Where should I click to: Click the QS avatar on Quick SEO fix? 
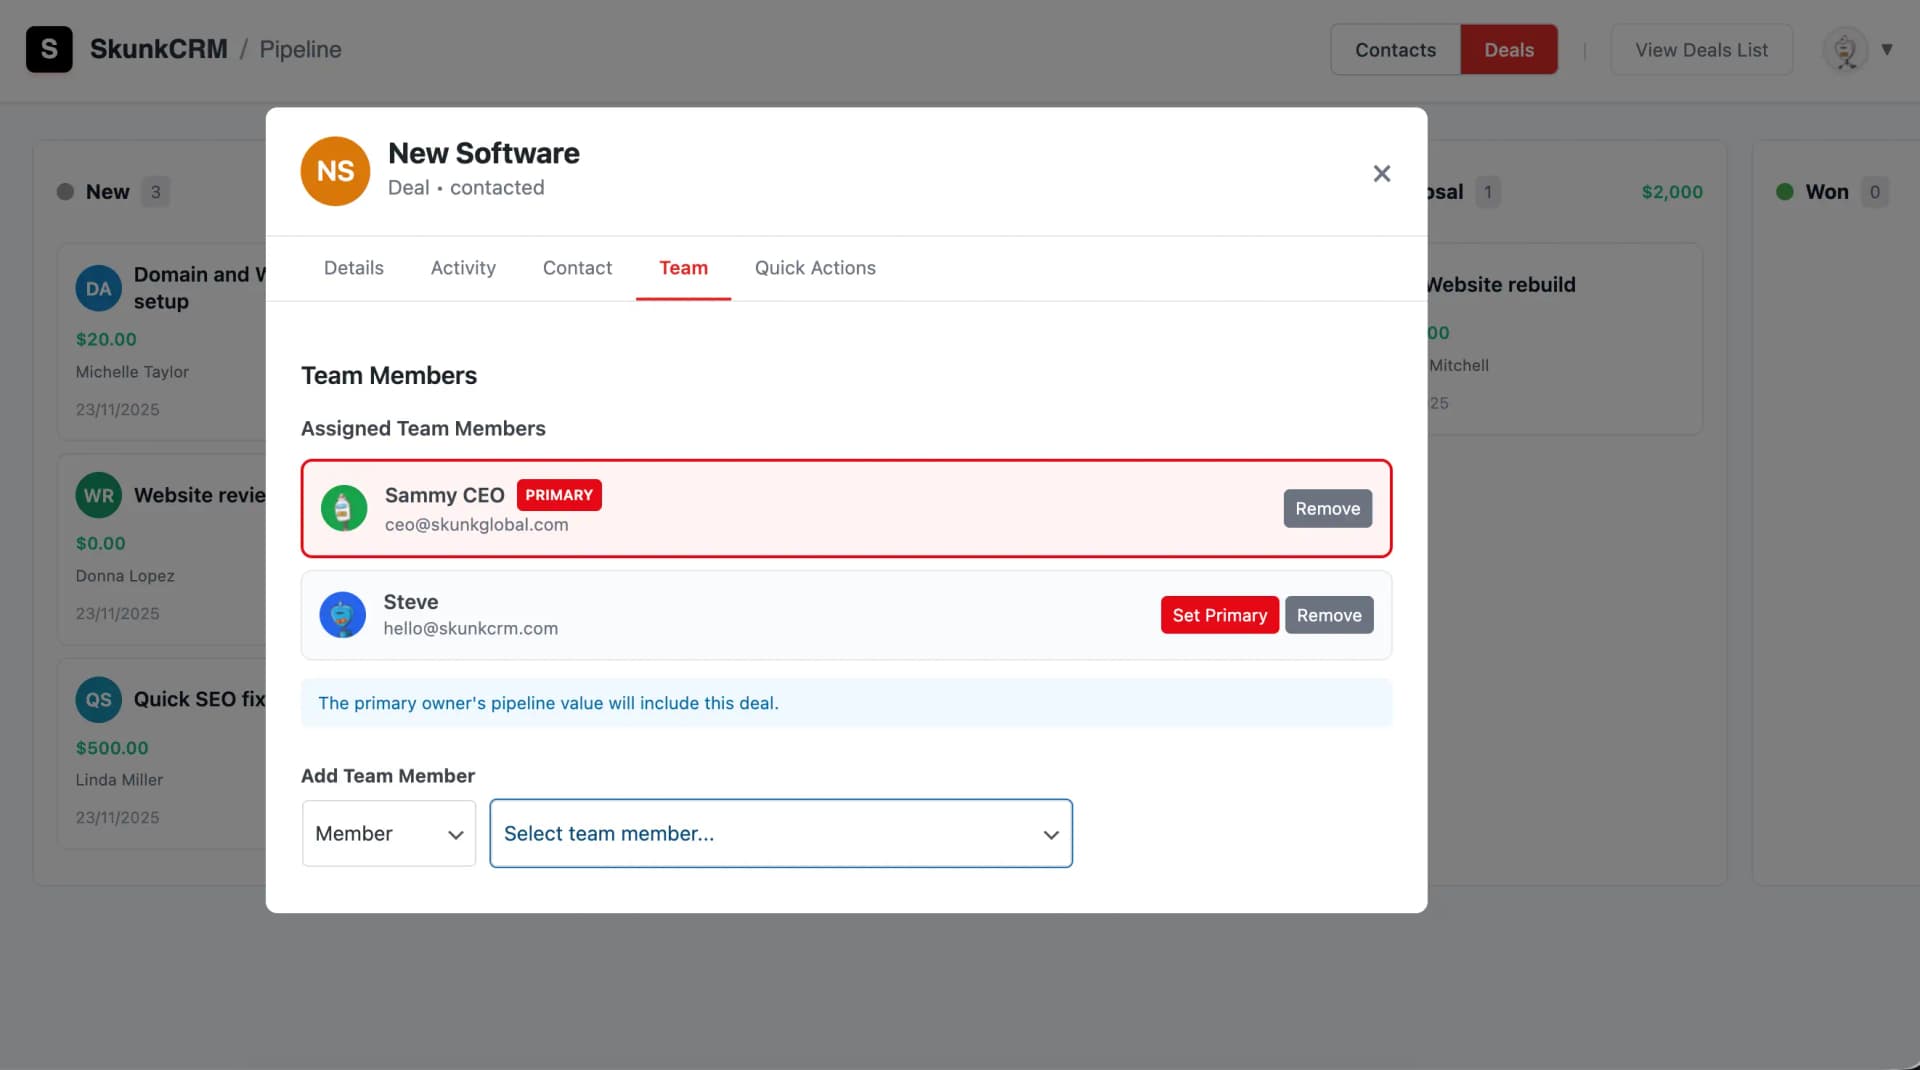click(98, 699)
